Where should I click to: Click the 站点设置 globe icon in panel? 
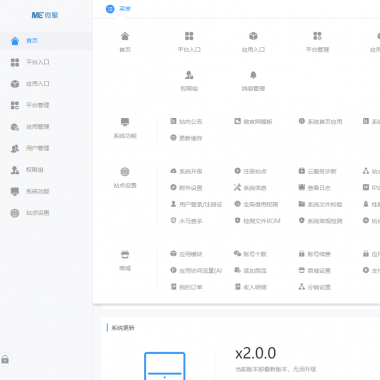[125, 172]
